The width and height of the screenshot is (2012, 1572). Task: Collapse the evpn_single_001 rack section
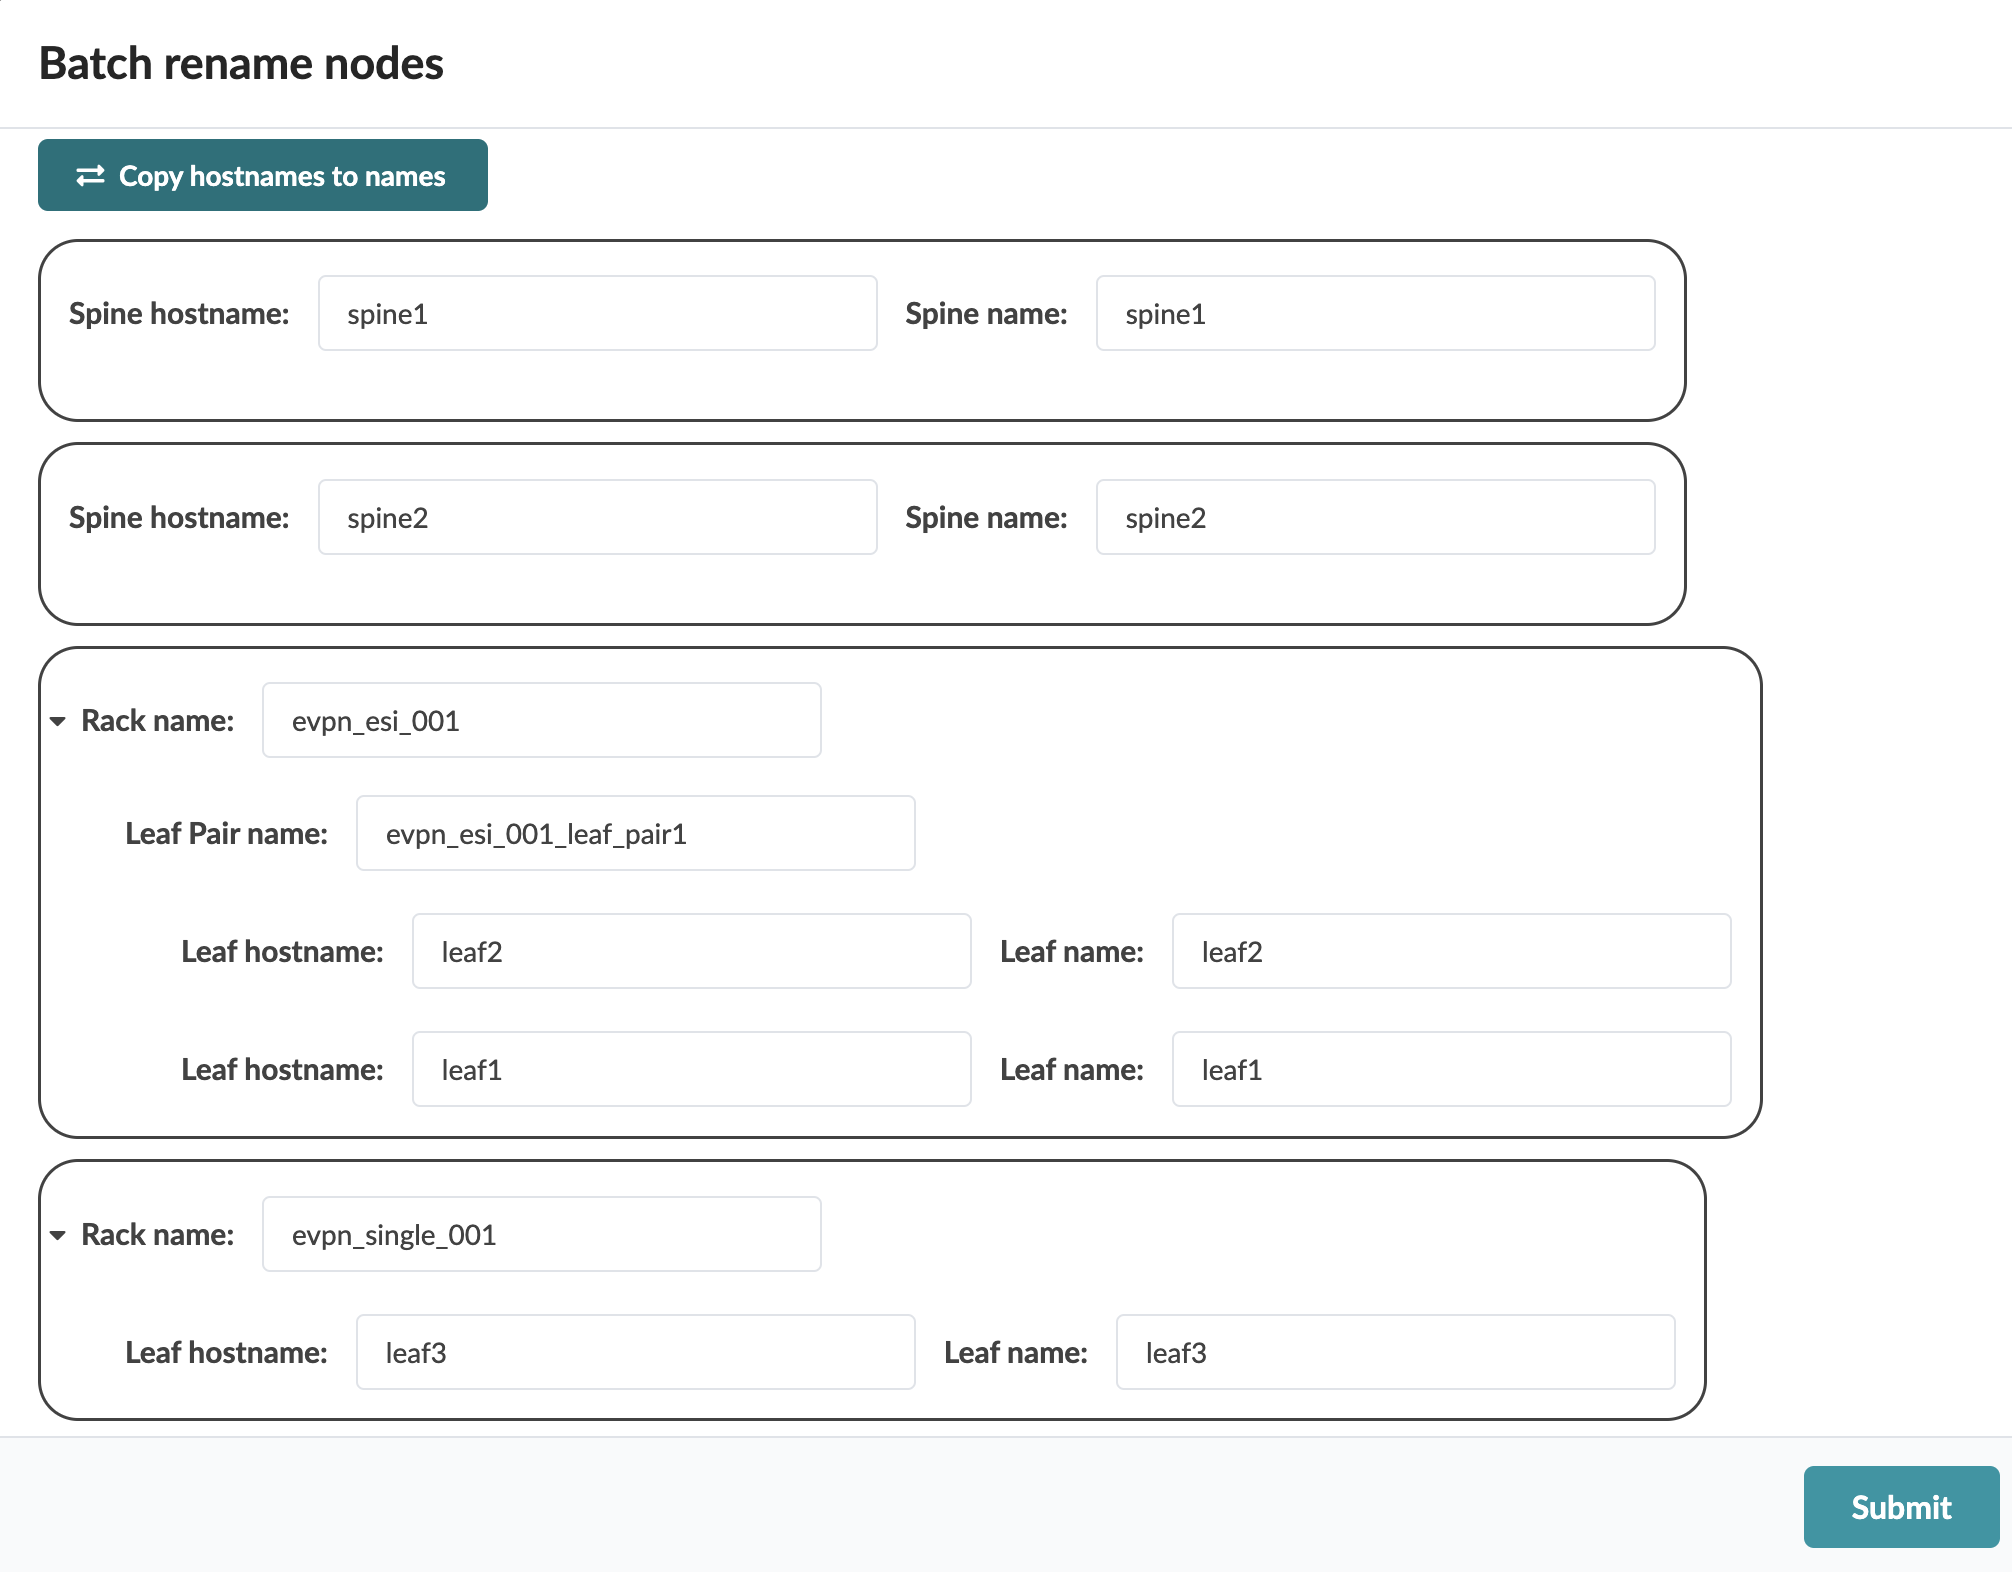pos(58,1235)
